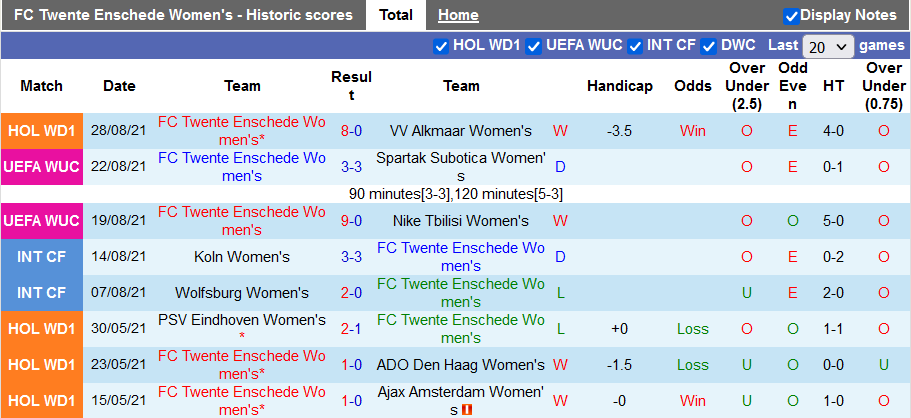
Task: Click the UEFA WUC label for 22/08/21 match
Action: pyautogui.click(x=42, y=167)
